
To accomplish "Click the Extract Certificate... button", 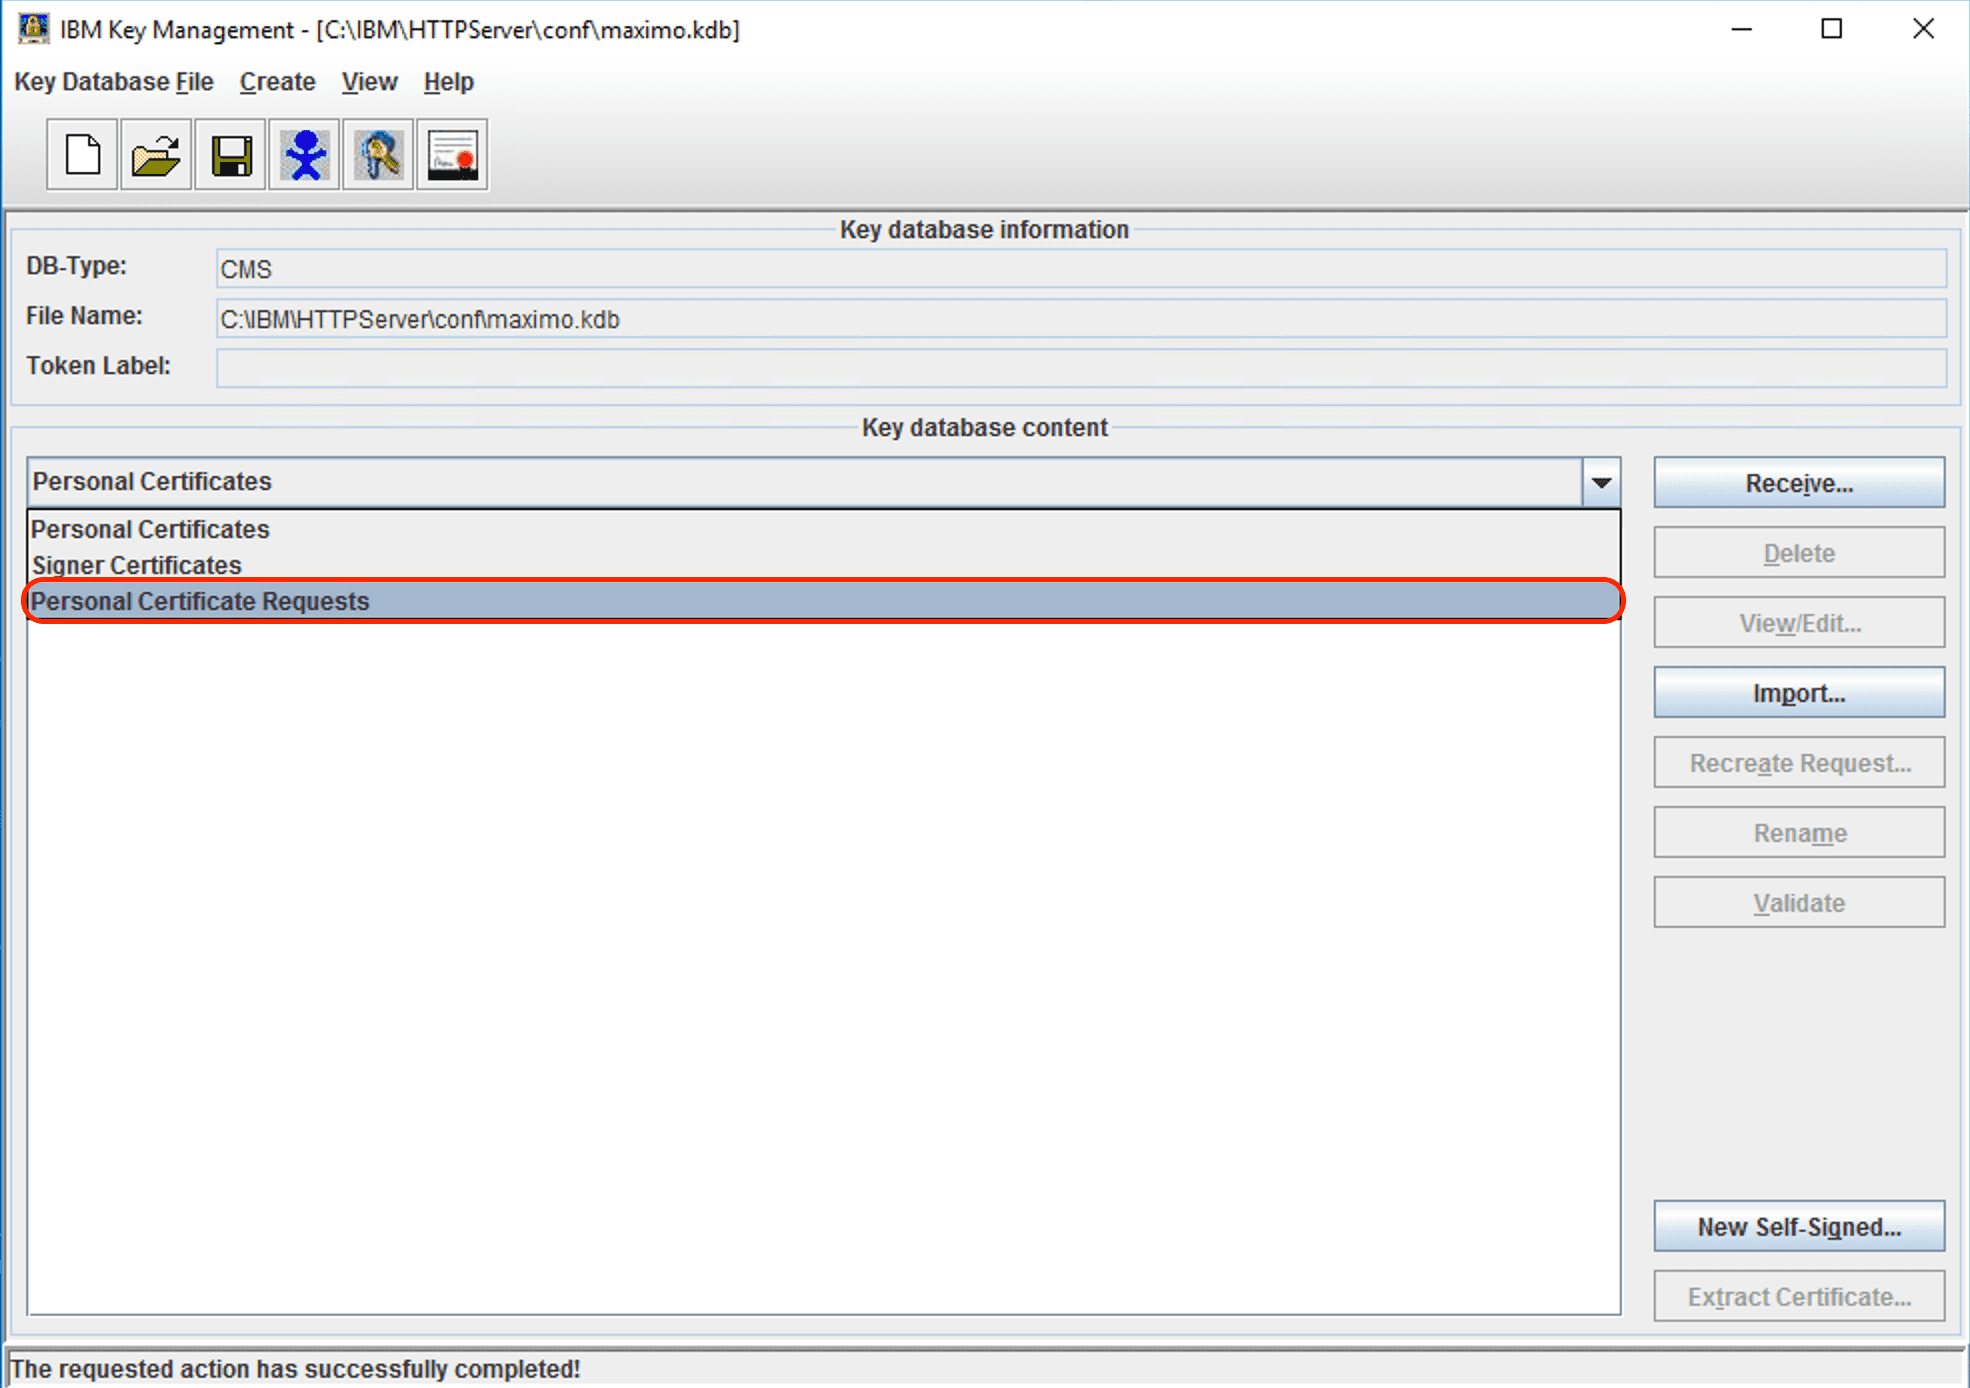I will (x=1798, y=1297).
